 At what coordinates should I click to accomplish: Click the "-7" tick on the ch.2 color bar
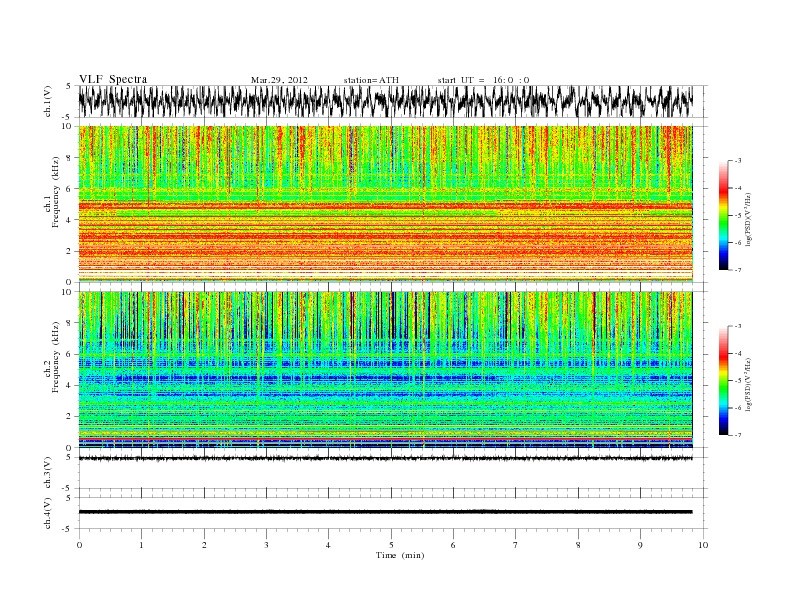[737, 435]
